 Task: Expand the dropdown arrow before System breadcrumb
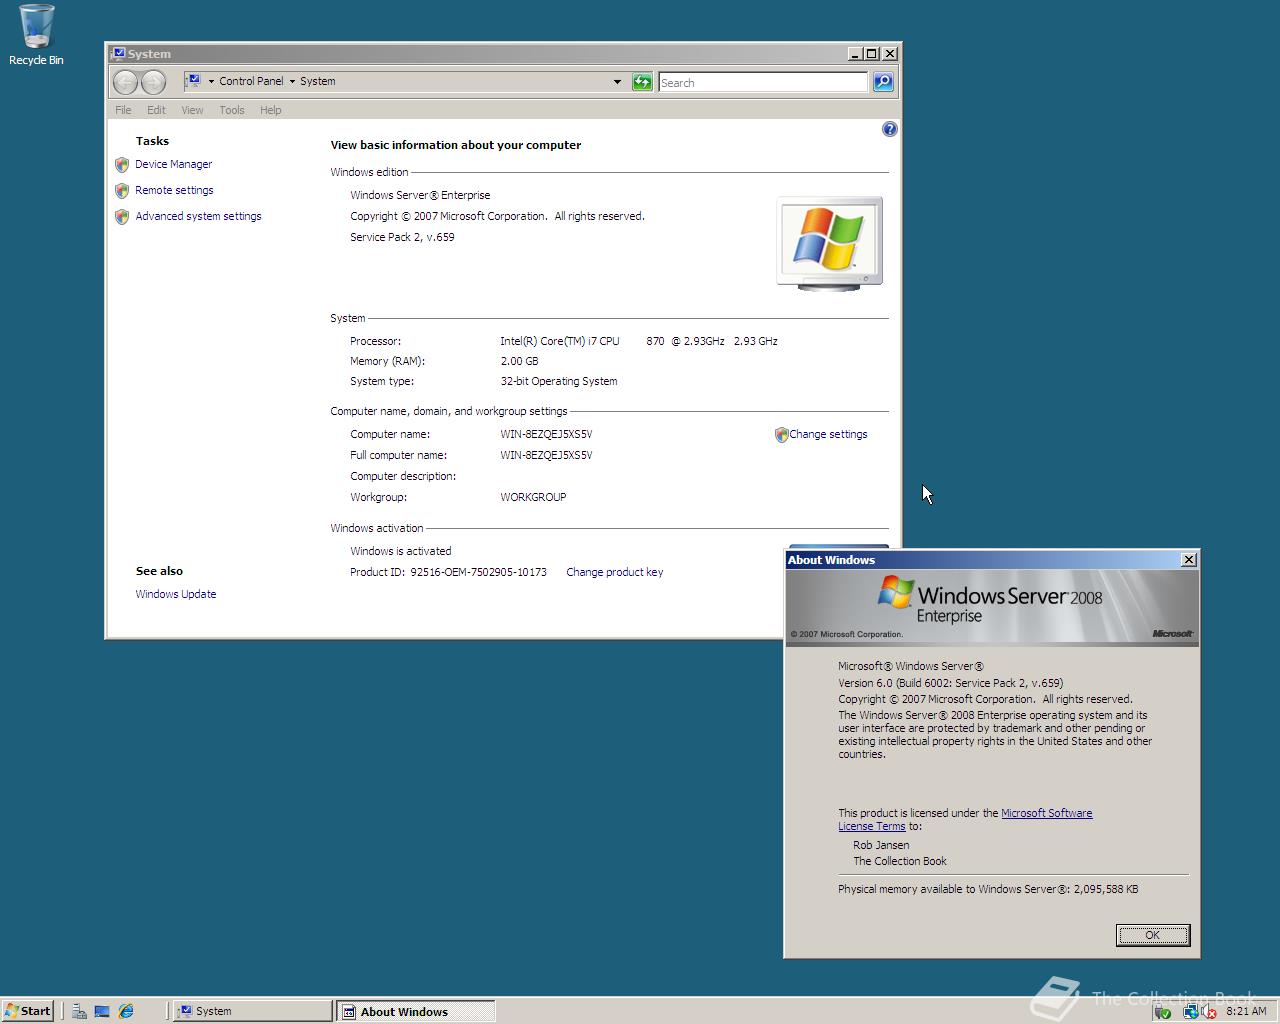[292, 82]
